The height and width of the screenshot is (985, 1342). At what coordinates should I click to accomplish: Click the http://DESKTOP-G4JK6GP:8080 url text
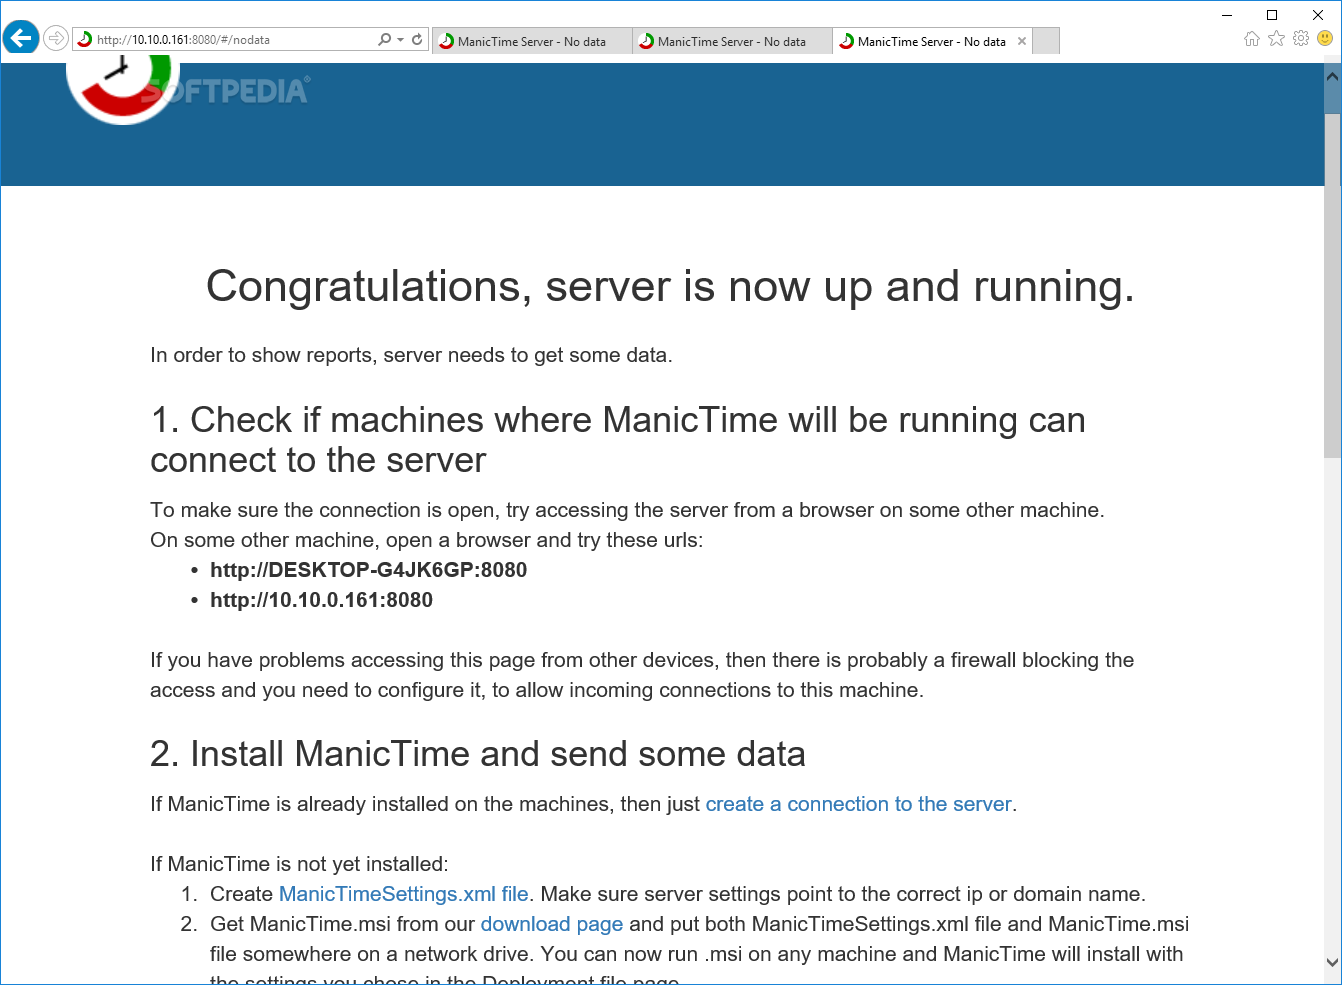368,570
